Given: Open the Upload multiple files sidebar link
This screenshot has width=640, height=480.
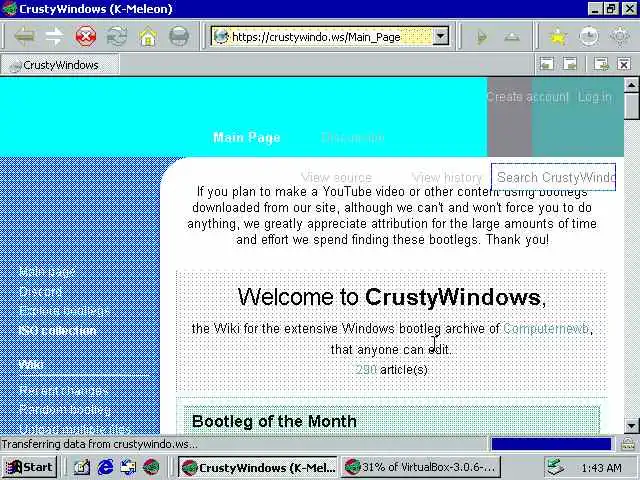Looking at the screenshot, I should (75, 429).
